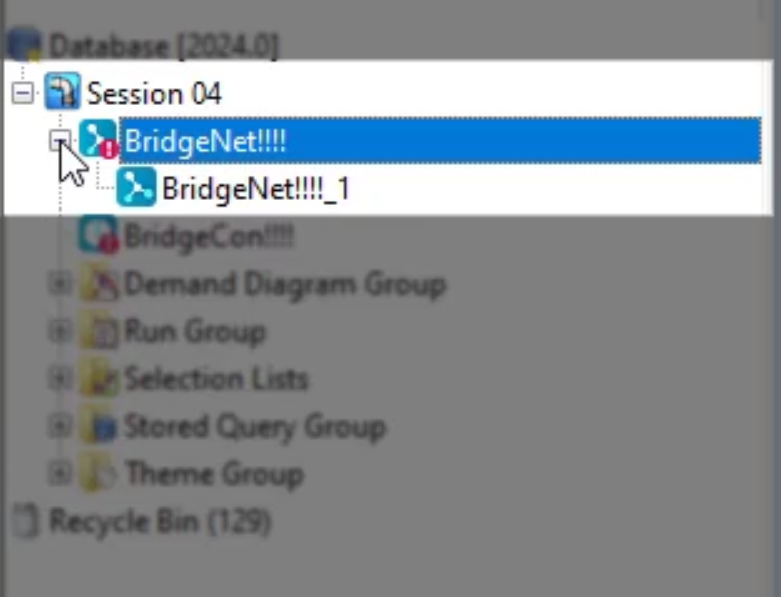Click the Recycle Bin icon
This screenshot has height=597, width=781.
click(25, 521)
